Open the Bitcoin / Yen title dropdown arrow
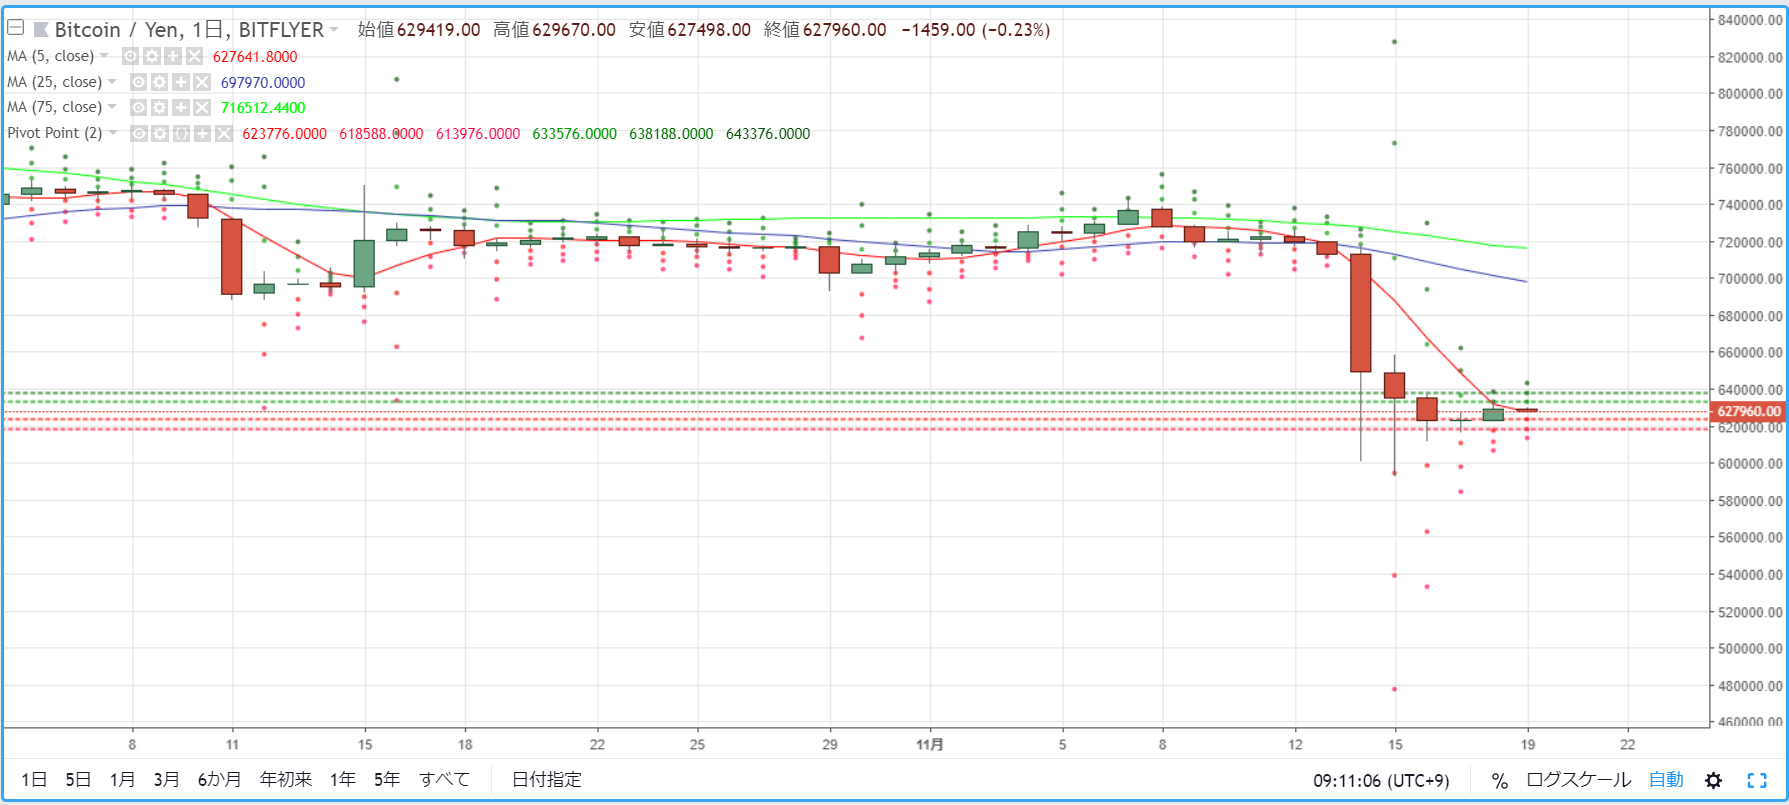This screenshot has width=1789, height=805. 334,30
